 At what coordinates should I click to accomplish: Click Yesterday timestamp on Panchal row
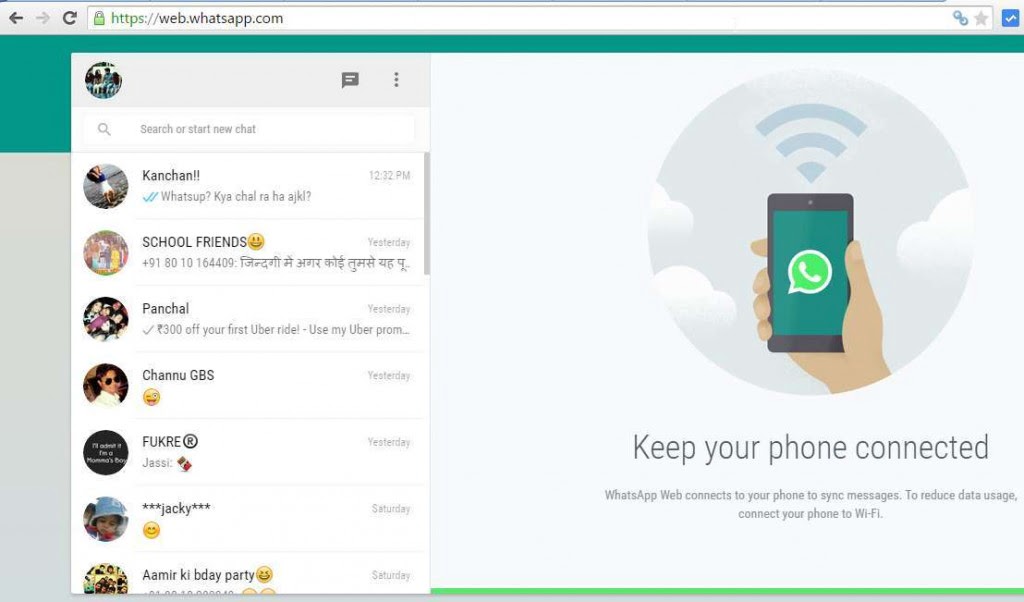[x=389, y=309]
